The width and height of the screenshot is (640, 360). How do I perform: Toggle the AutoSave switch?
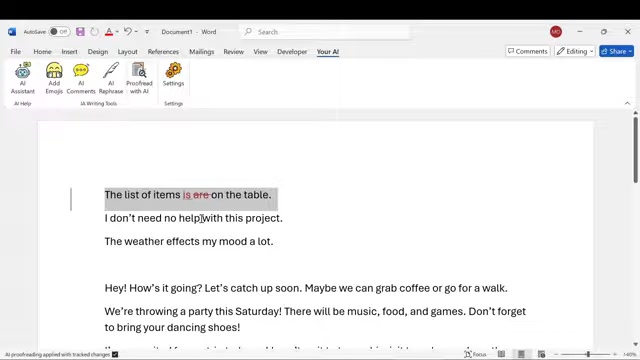60,32
